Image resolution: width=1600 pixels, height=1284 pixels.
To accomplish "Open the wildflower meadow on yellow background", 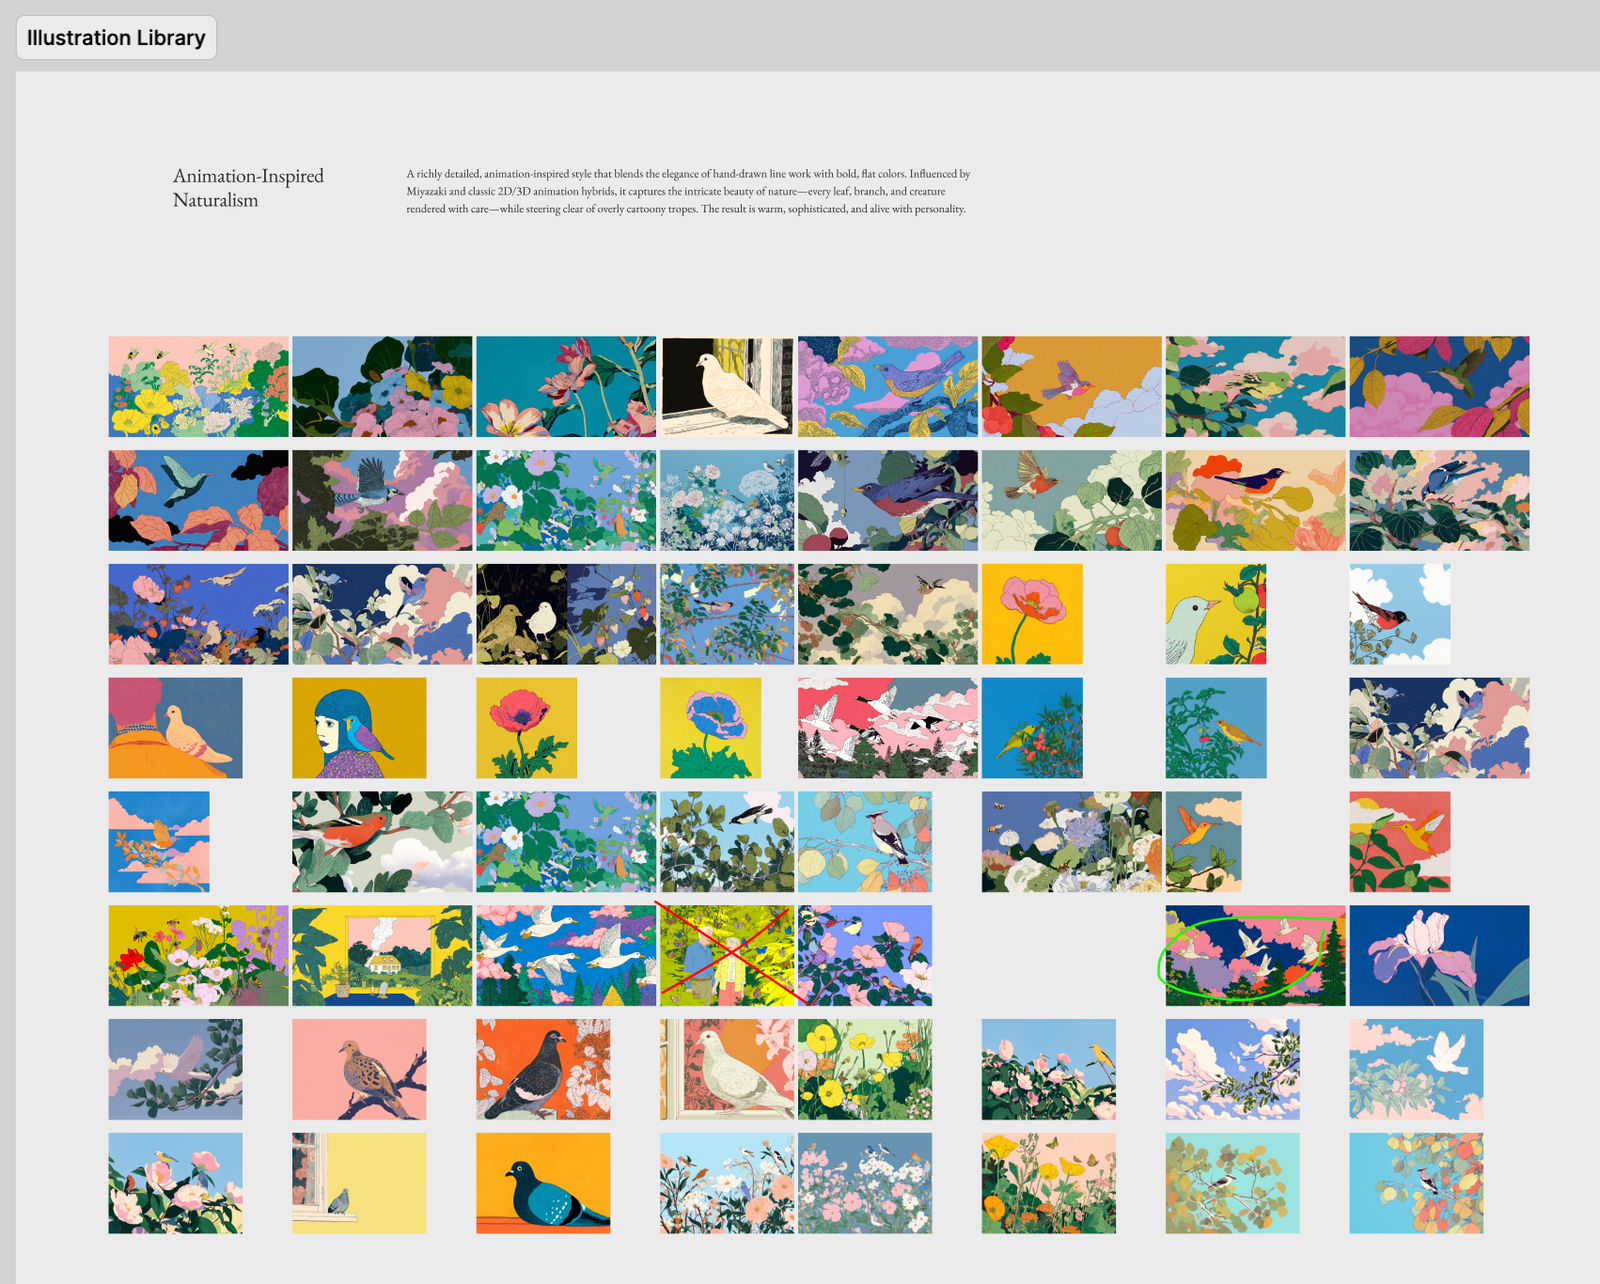I will (198, 955).
